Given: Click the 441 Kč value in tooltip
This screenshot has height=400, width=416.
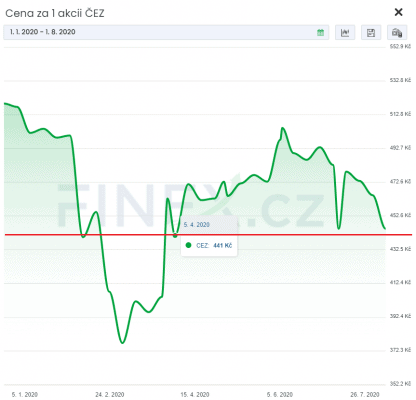Looking at the screenshot, I should pos(222,245).
